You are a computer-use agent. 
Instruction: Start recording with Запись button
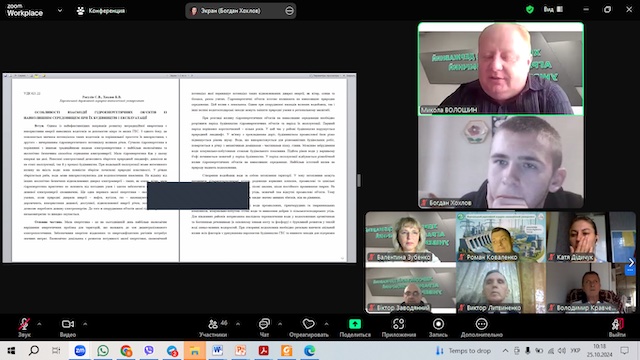pyautogui.click(x=438, y=327)
